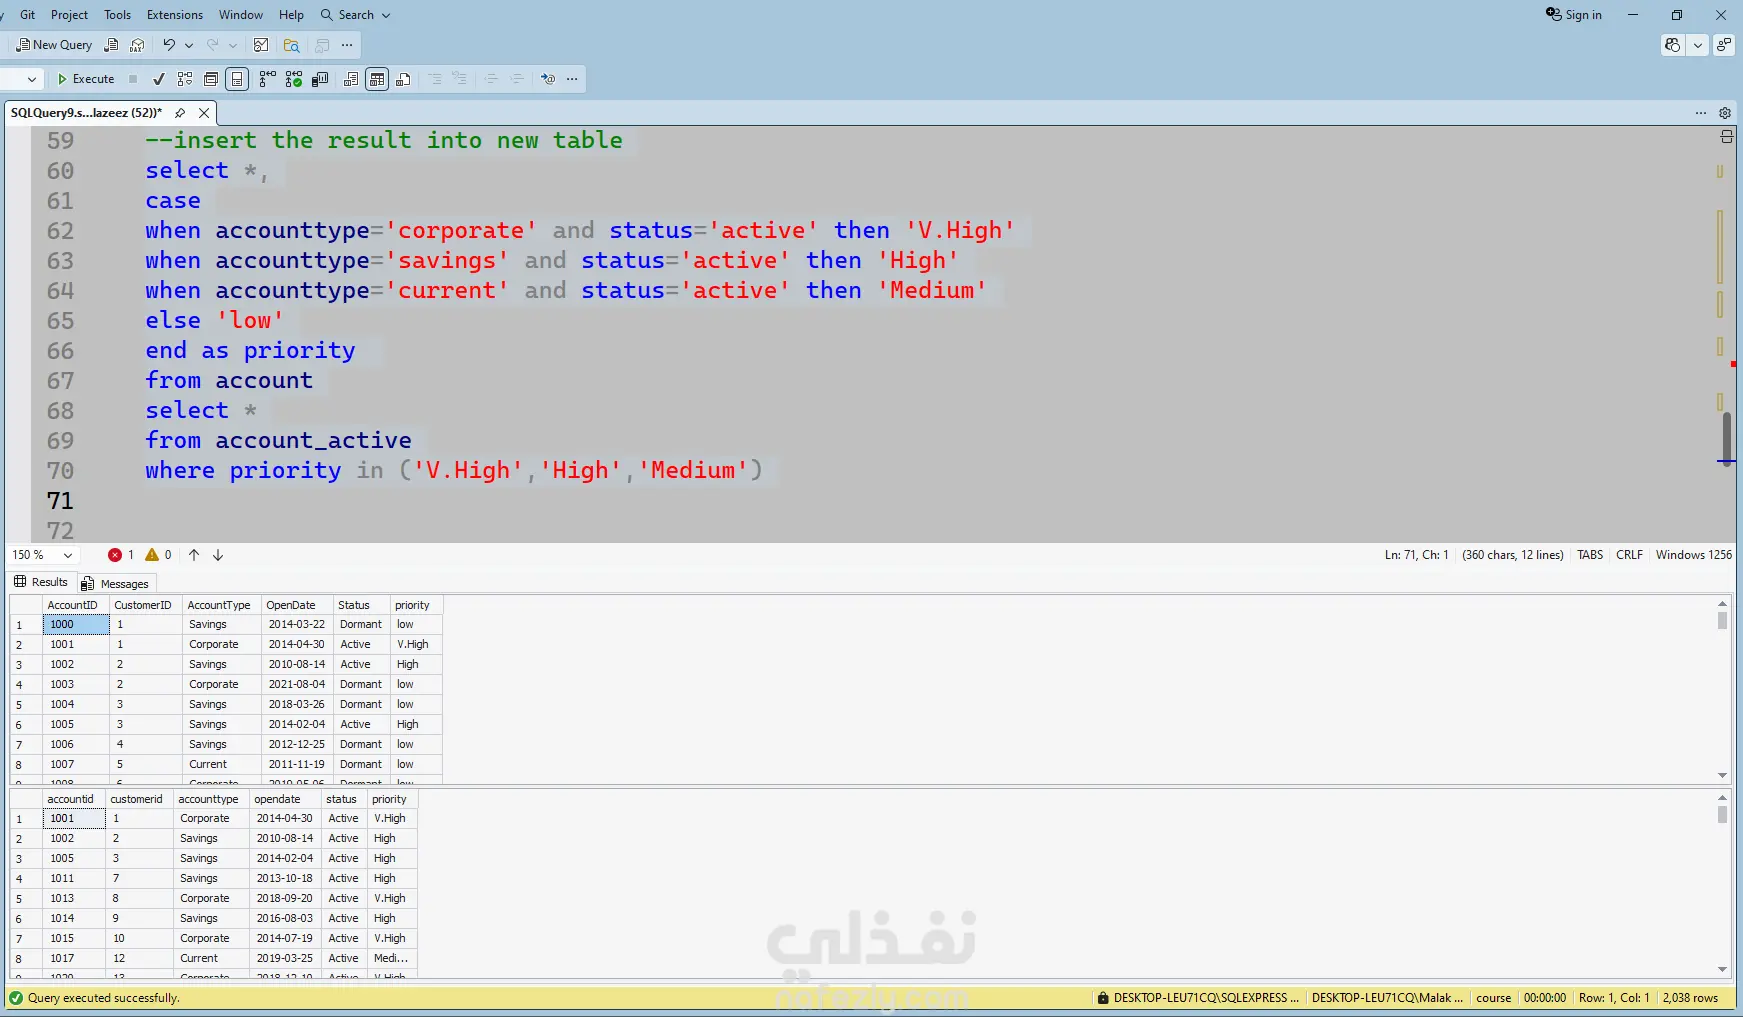Open the Activity Monitor icon

click(261, 45)
